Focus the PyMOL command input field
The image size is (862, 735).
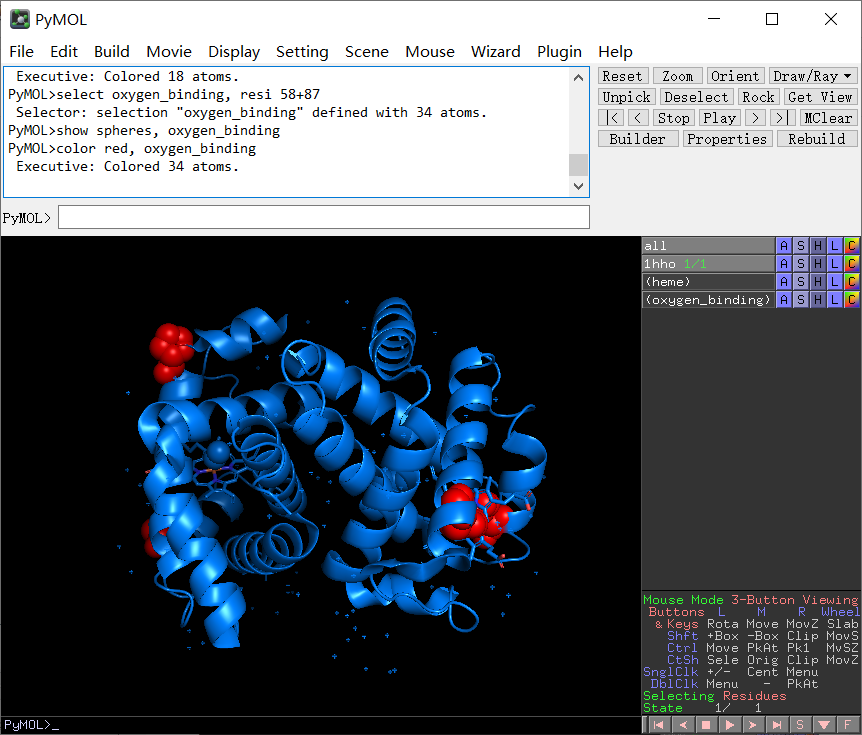324,217
